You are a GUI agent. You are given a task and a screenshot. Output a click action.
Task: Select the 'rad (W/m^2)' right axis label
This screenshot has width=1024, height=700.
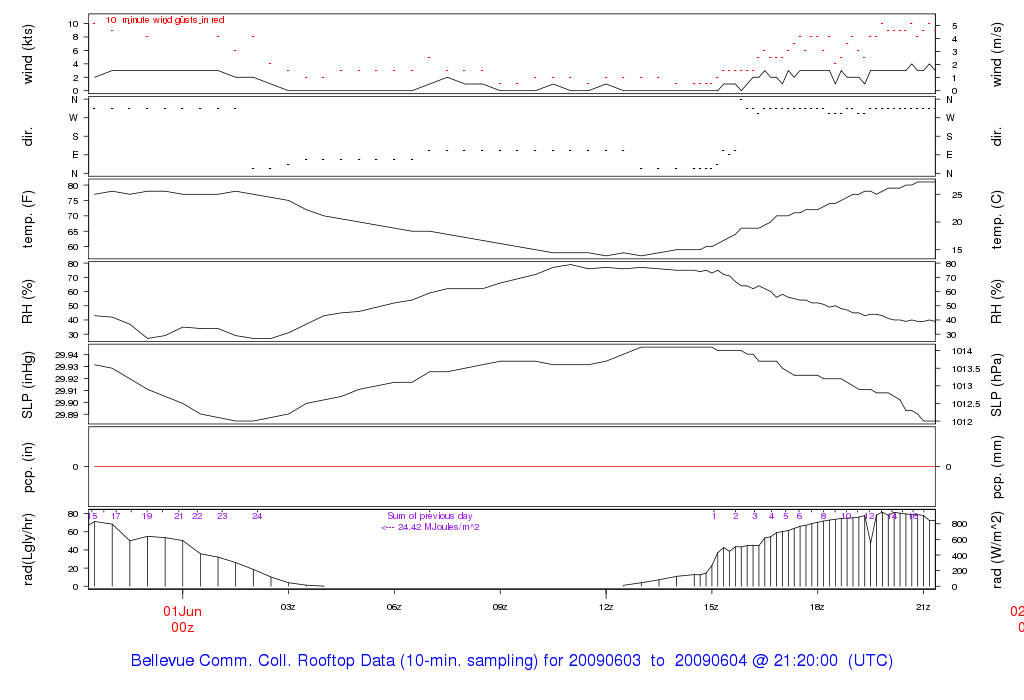point(997,550)
